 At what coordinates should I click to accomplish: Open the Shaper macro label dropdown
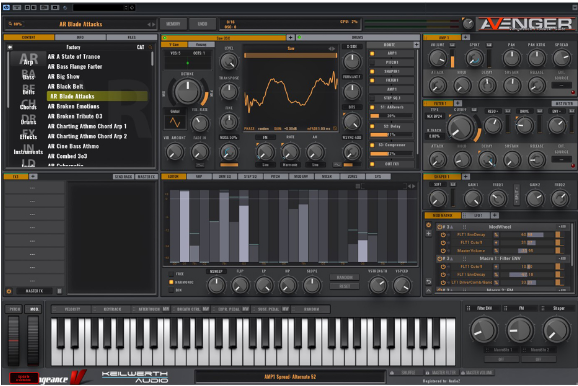point(556,308)
